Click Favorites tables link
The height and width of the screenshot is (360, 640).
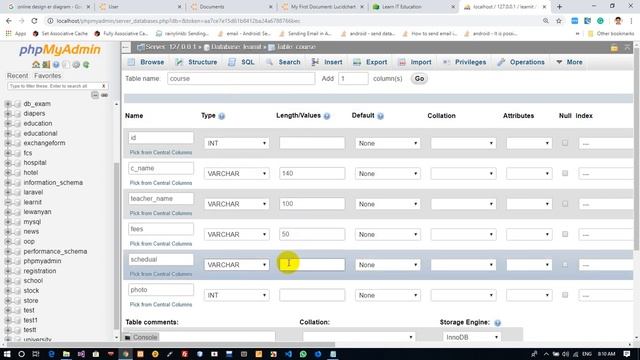(48, 76)
